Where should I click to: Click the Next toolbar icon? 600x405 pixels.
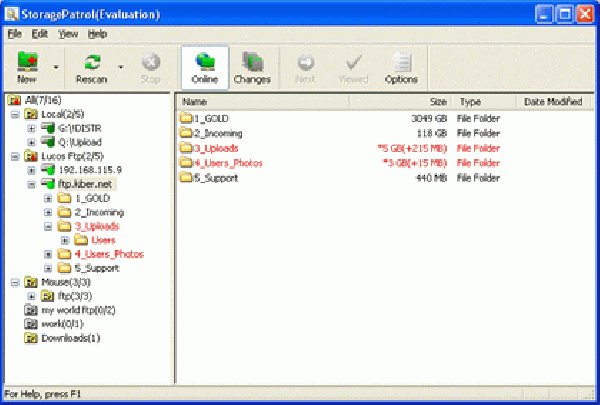click(306, 62)
